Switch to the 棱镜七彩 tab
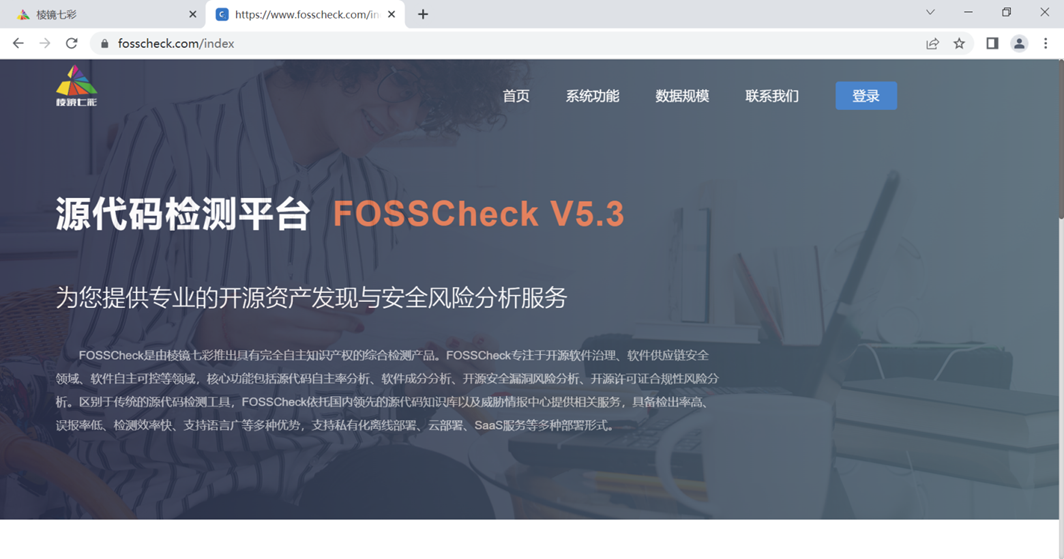The height and width of the screenshot is (559, 1064). (x=102, y=14)
